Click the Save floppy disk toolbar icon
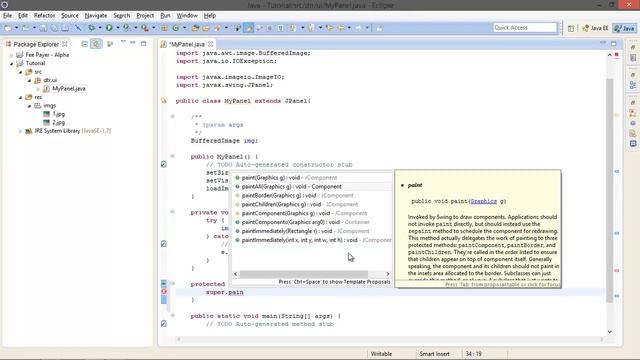Screen dimensions: 640x360 point(43,28)
